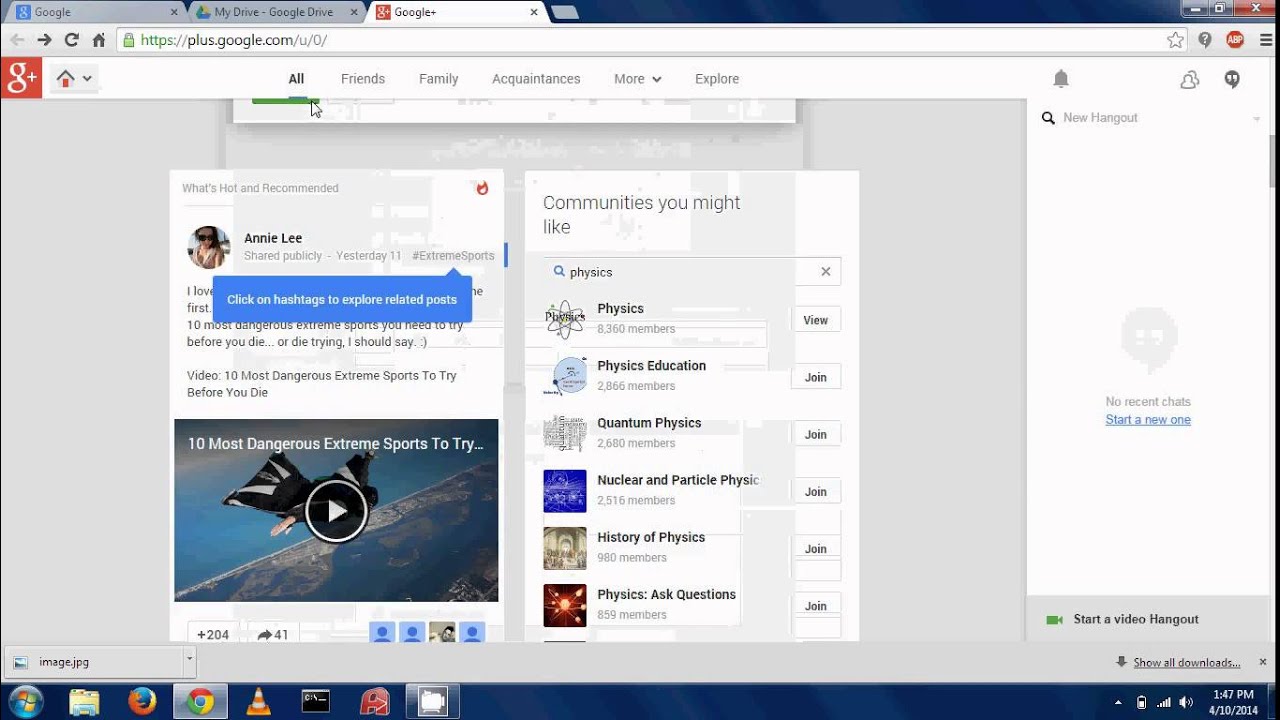The image size is (1280, 720).
Task: Open the Command Prompt taskbar icon
Action: (316, 702)
